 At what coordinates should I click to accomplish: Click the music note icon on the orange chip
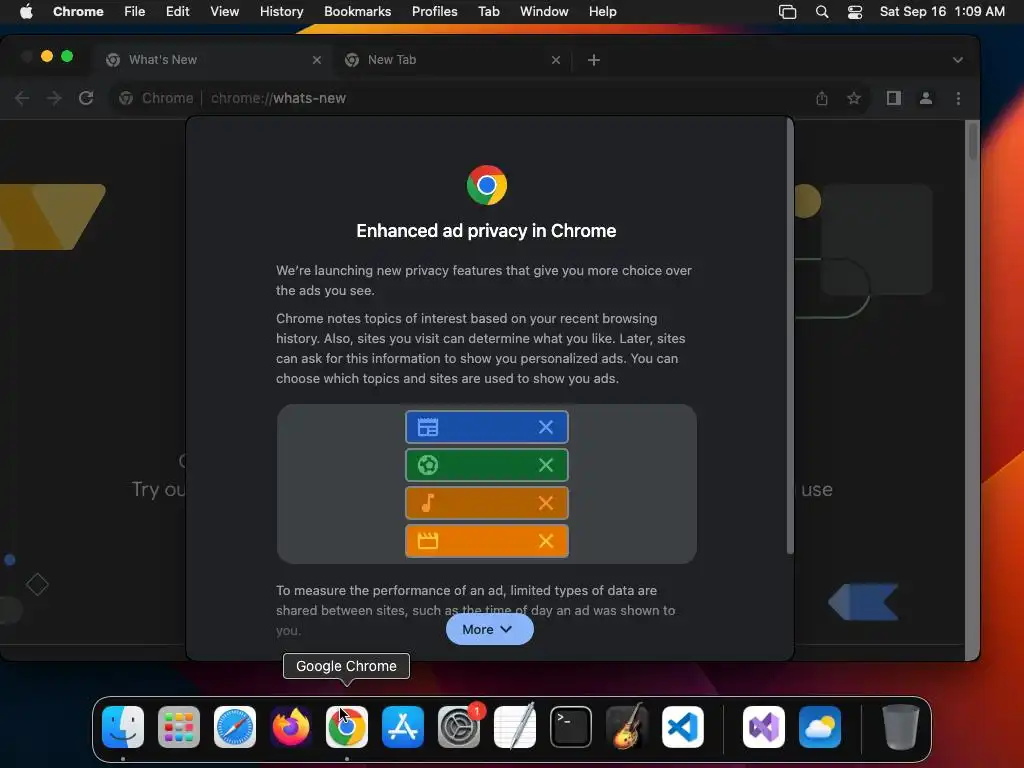tap(428, 503)
